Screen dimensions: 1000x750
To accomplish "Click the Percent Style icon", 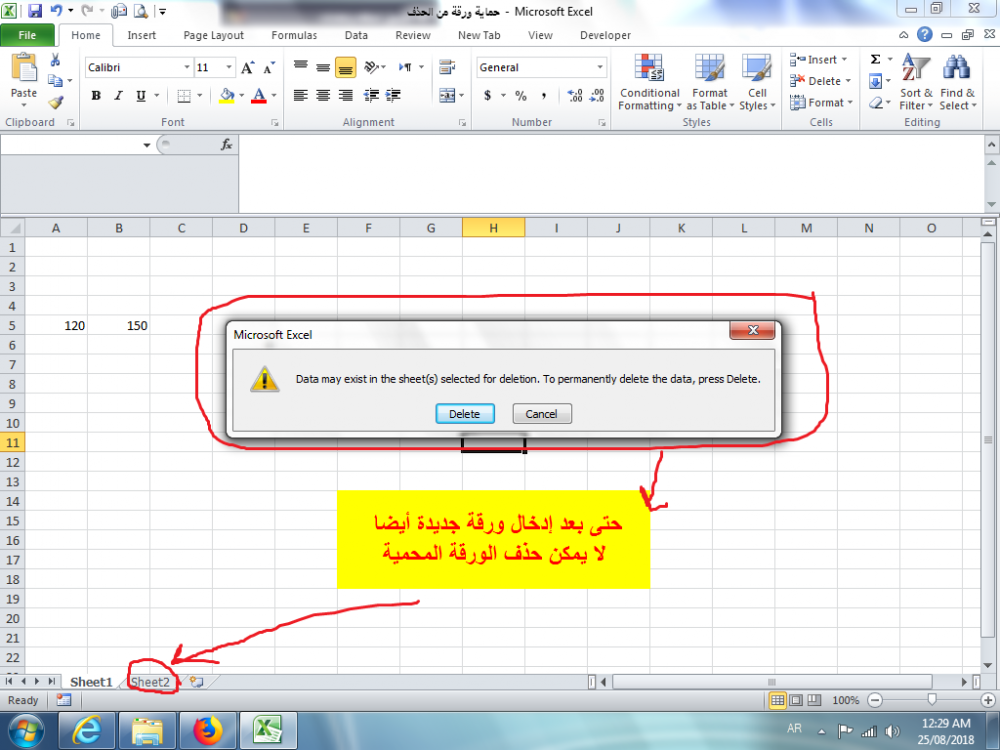I will tap(520, 96).
